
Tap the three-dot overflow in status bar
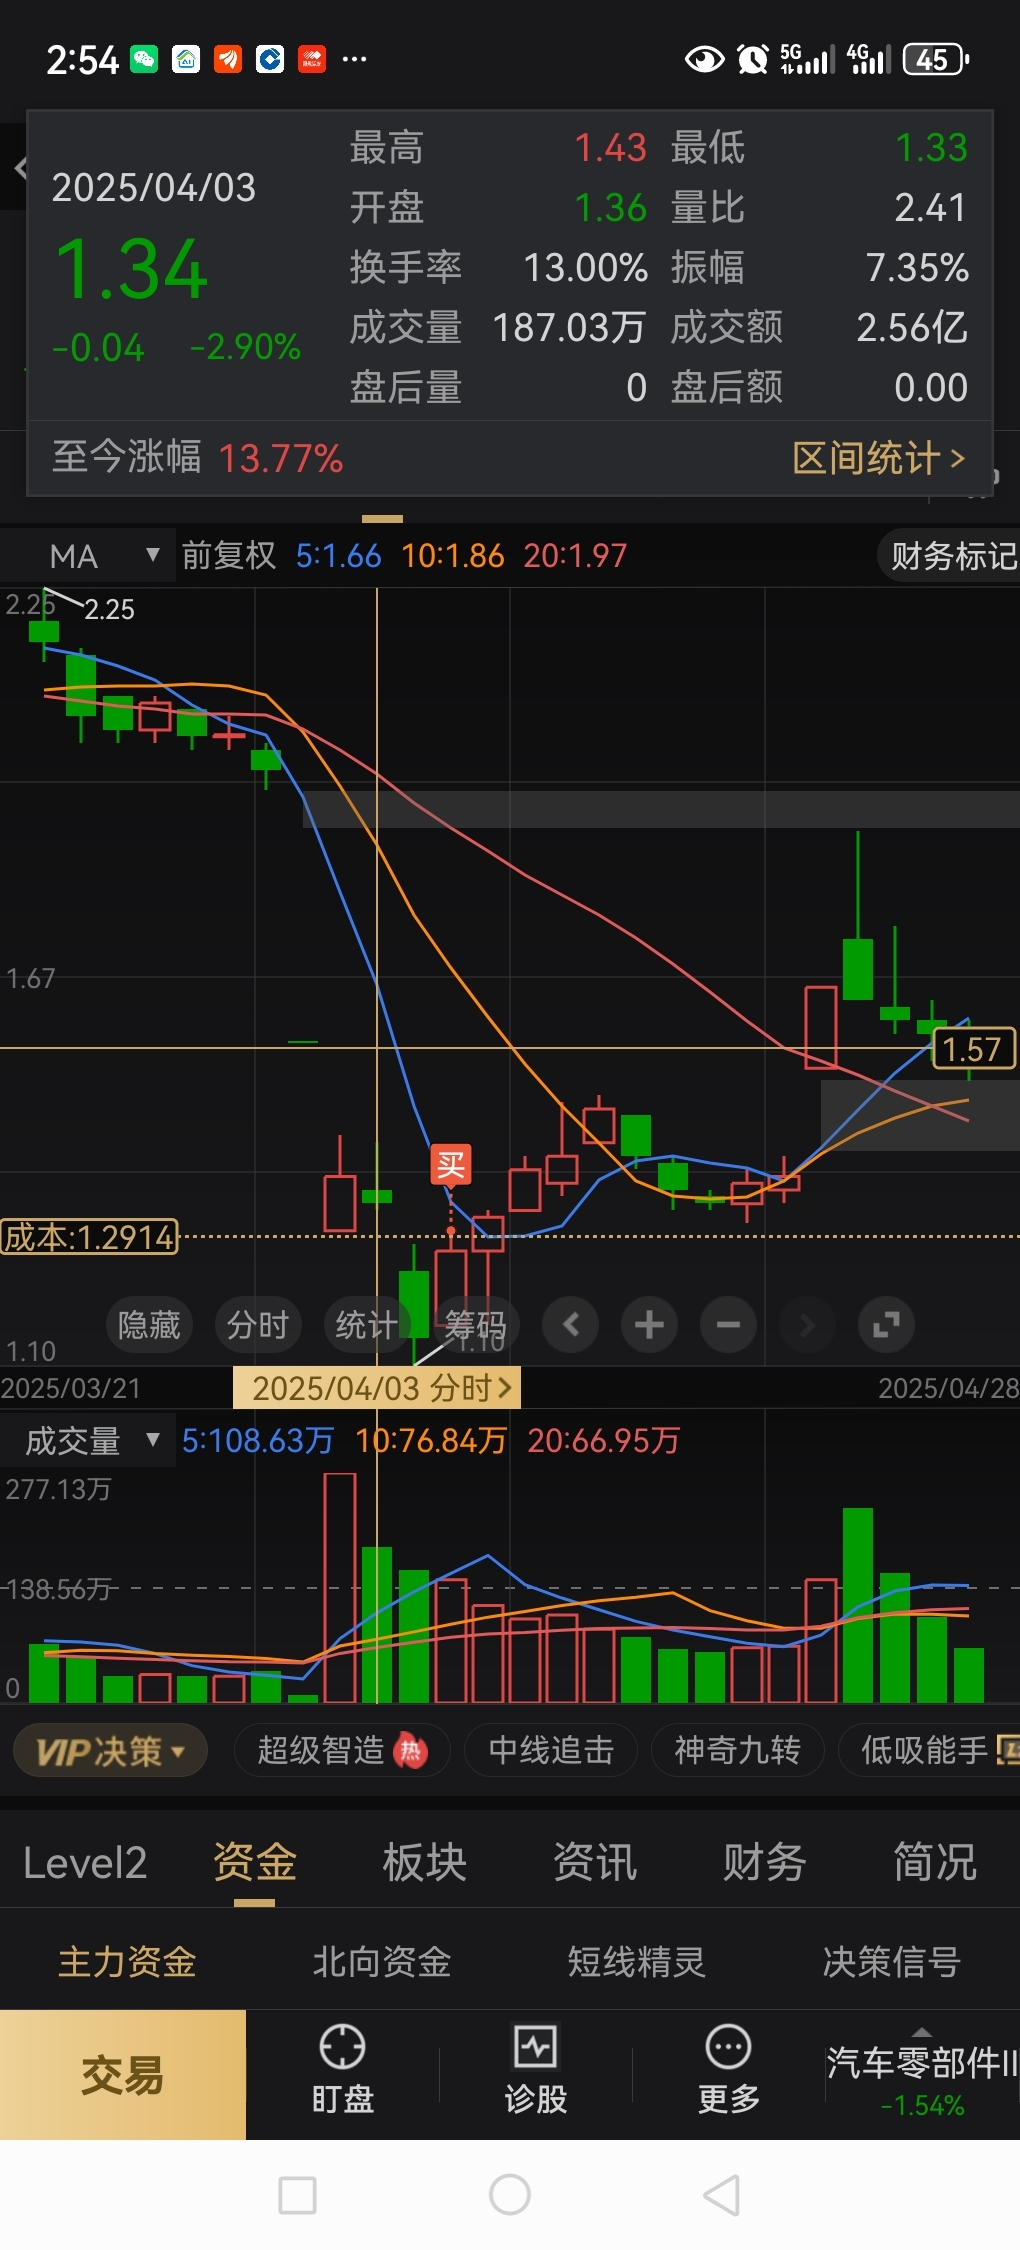[354, 60]
